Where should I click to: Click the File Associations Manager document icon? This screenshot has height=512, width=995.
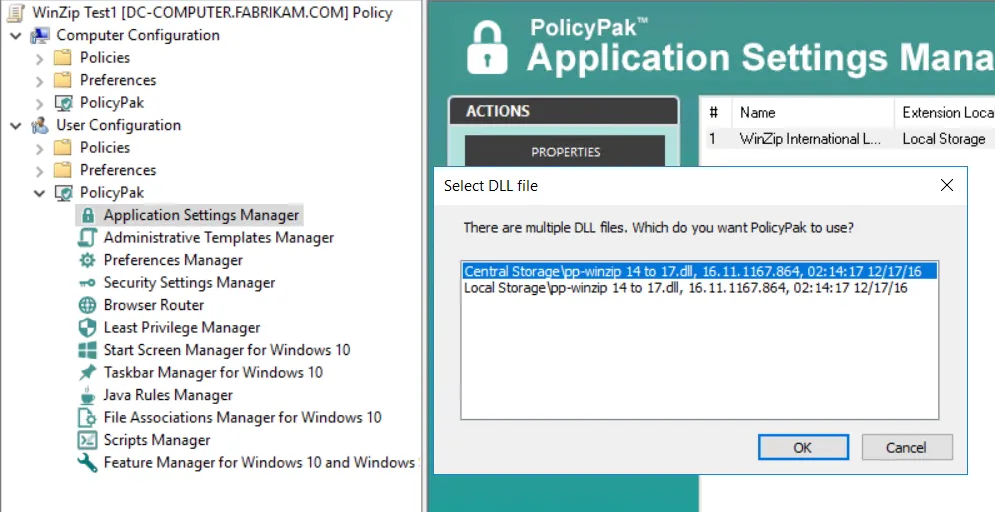(x=87, y=417)
